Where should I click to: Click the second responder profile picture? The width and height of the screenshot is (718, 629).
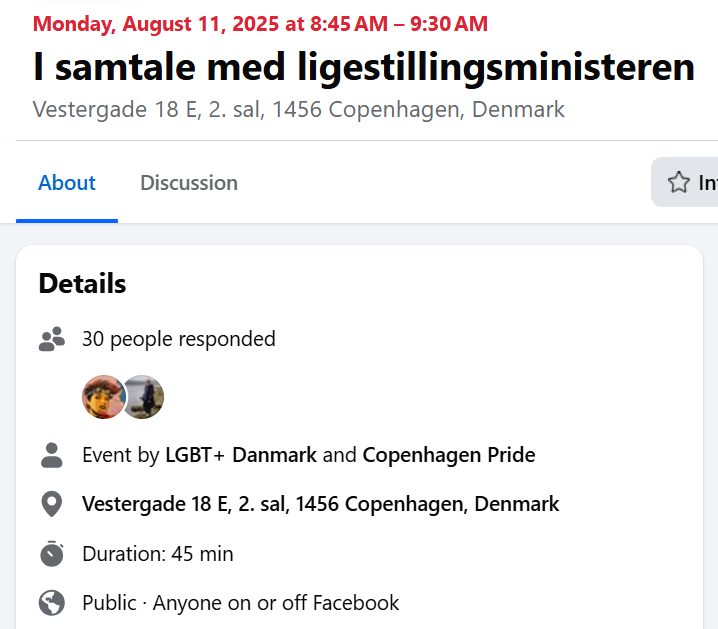pyautogui.click(x=144, y=397)
